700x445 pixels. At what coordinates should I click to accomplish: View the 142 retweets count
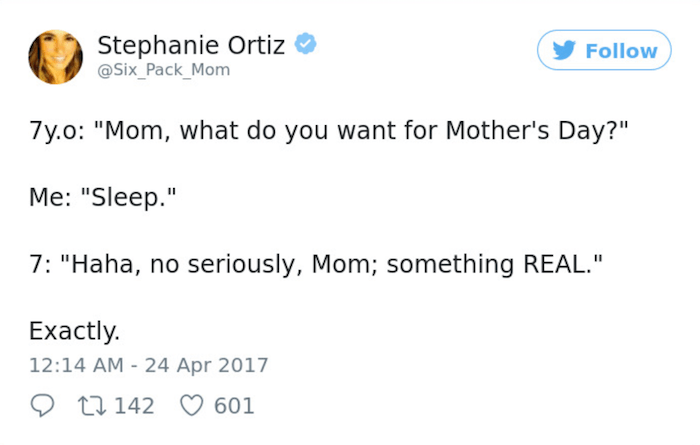tap(134, 406)
